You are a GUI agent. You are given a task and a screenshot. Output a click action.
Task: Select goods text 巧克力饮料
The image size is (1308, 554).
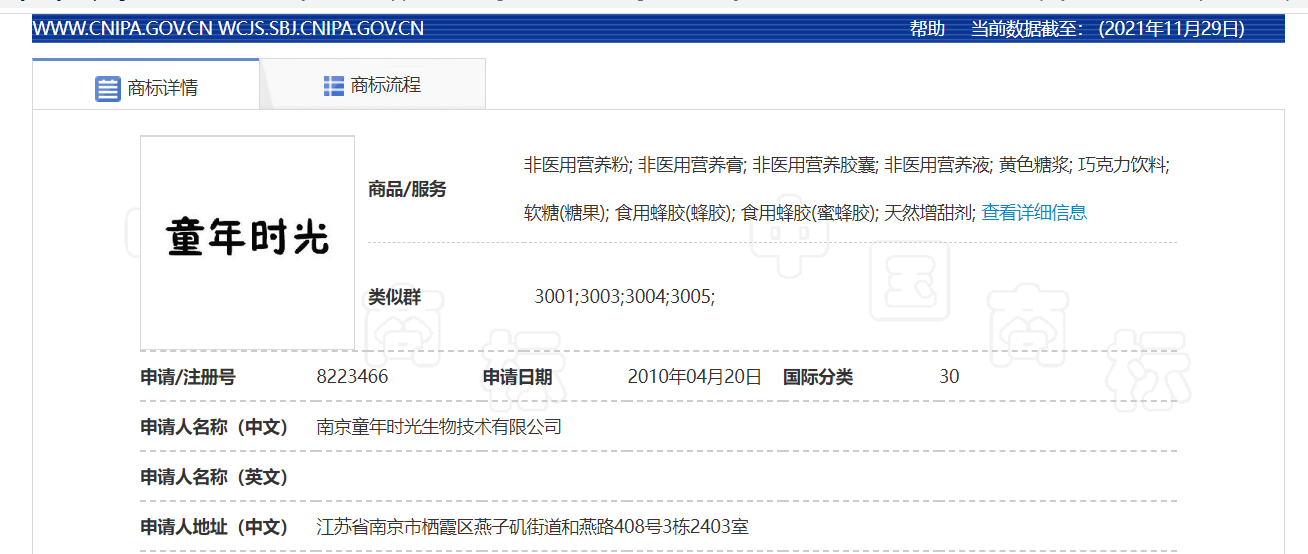(x=1123, y=165)
